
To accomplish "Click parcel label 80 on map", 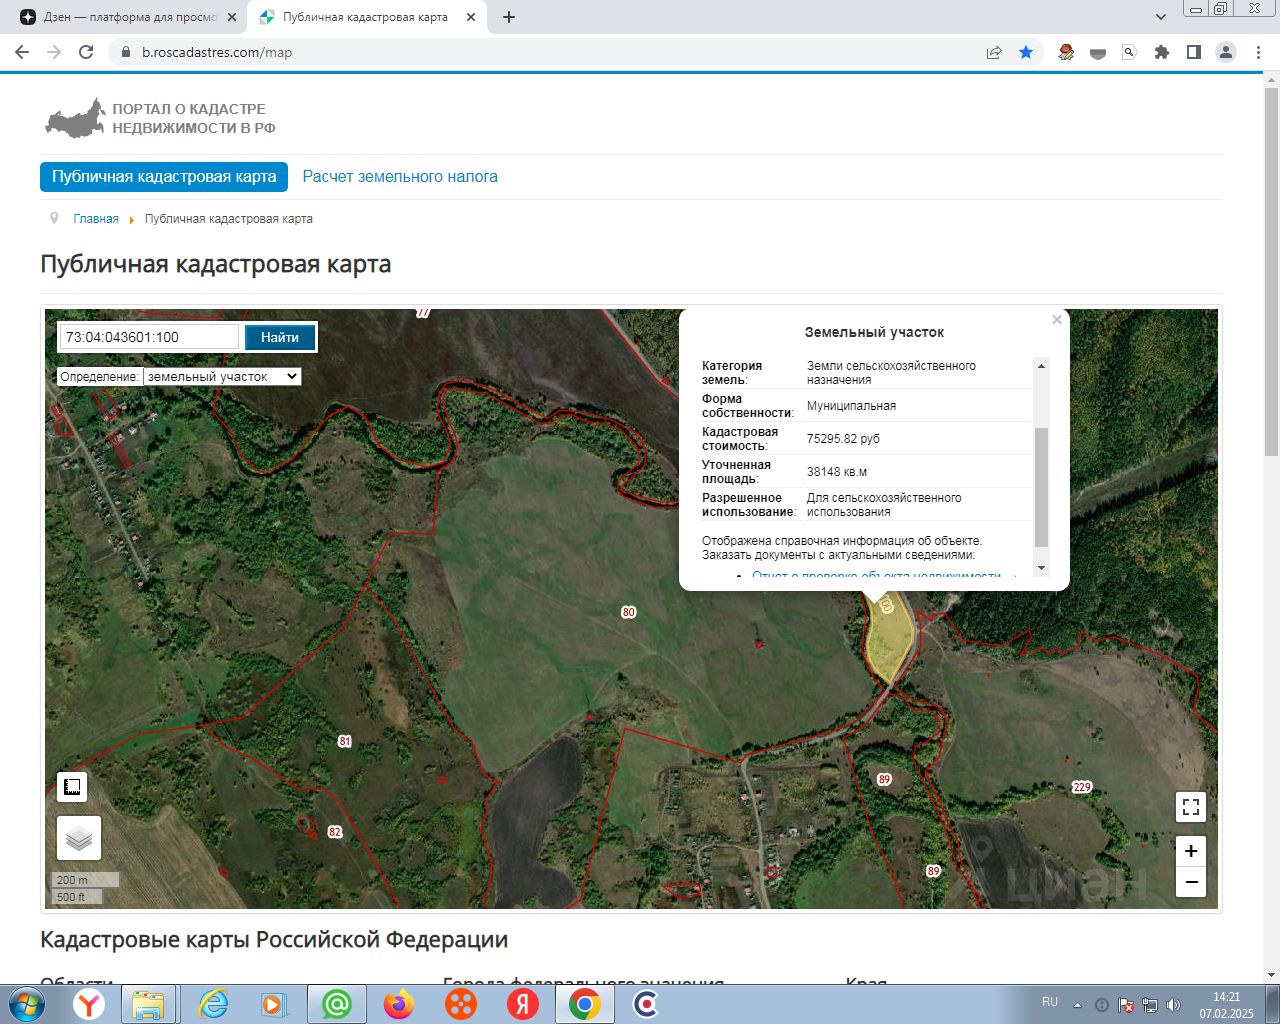I will 628,612.
